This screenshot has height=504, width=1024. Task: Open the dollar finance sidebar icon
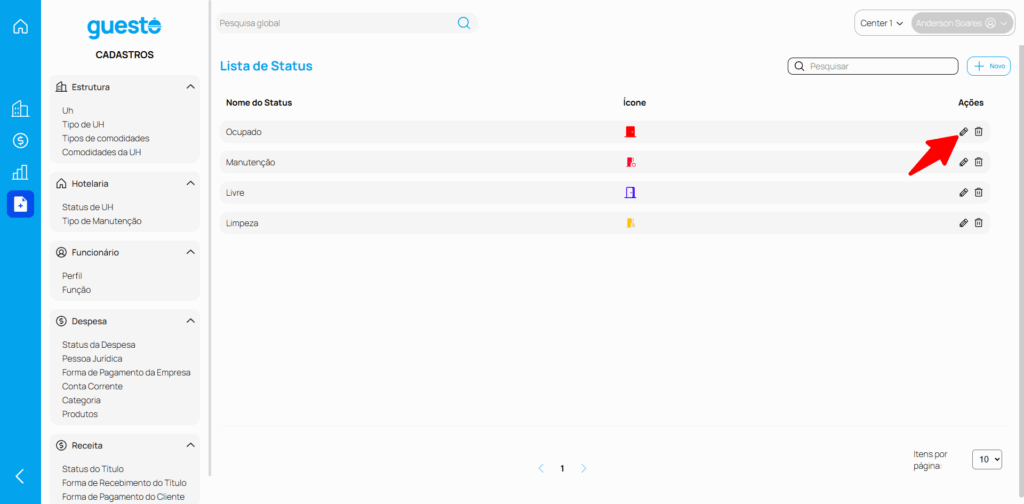tap(20, 141)
